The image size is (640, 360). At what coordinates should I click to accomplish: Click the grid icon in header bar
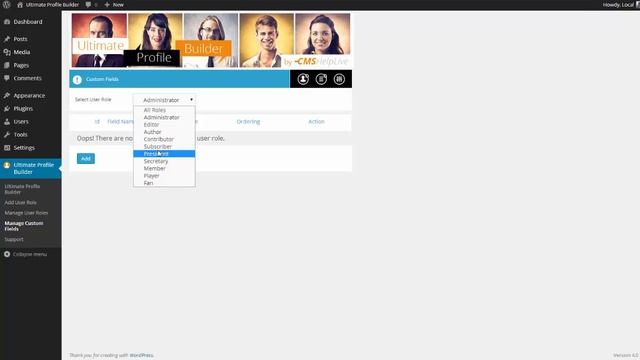point(339,79)
